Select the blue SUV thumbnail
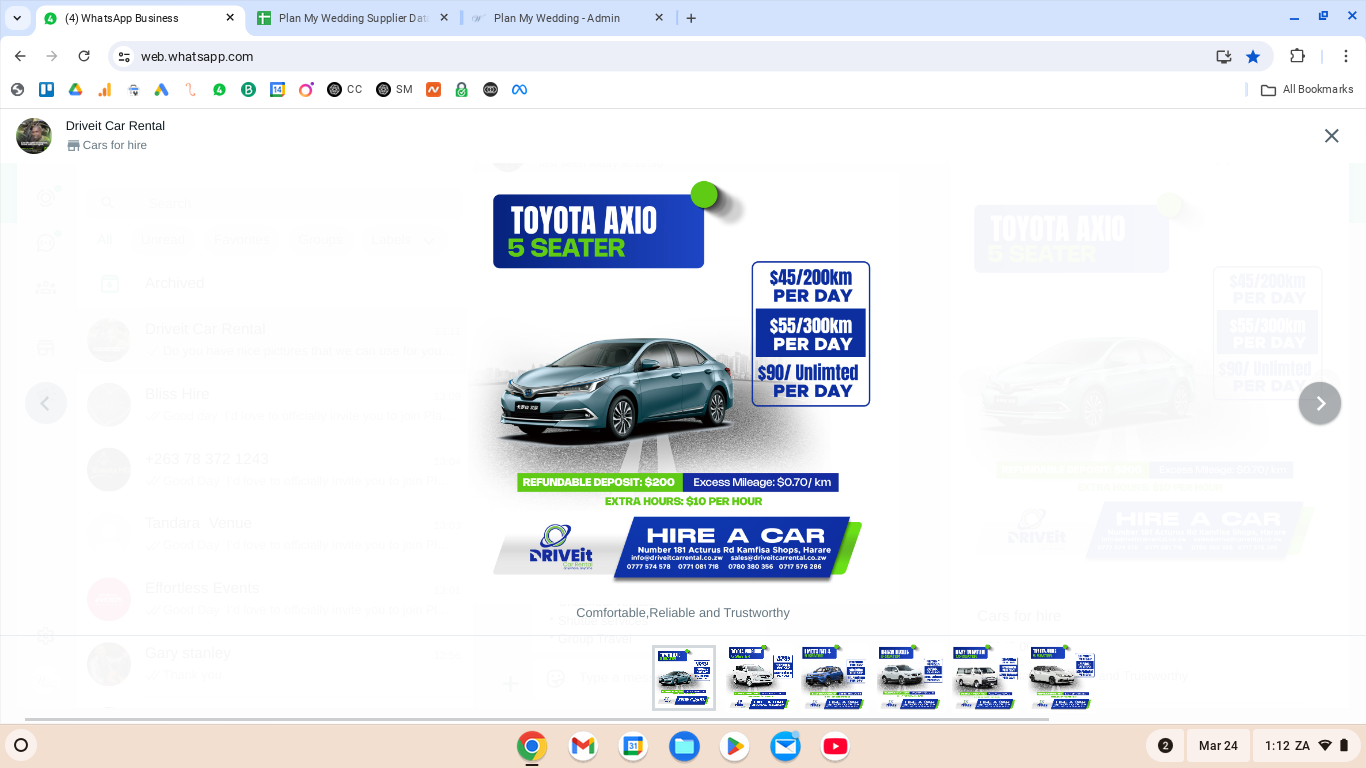Screen dimensions: 1366x768 833,677
